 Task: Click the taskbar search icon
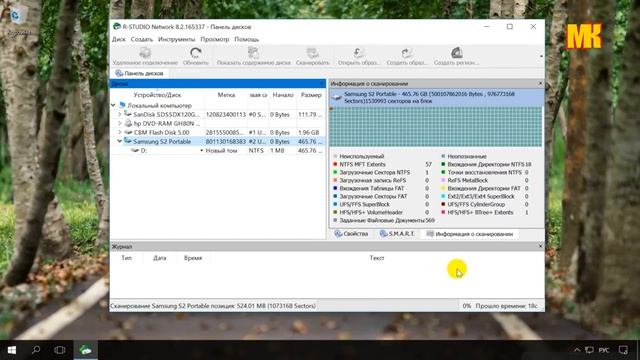(36, 350)
